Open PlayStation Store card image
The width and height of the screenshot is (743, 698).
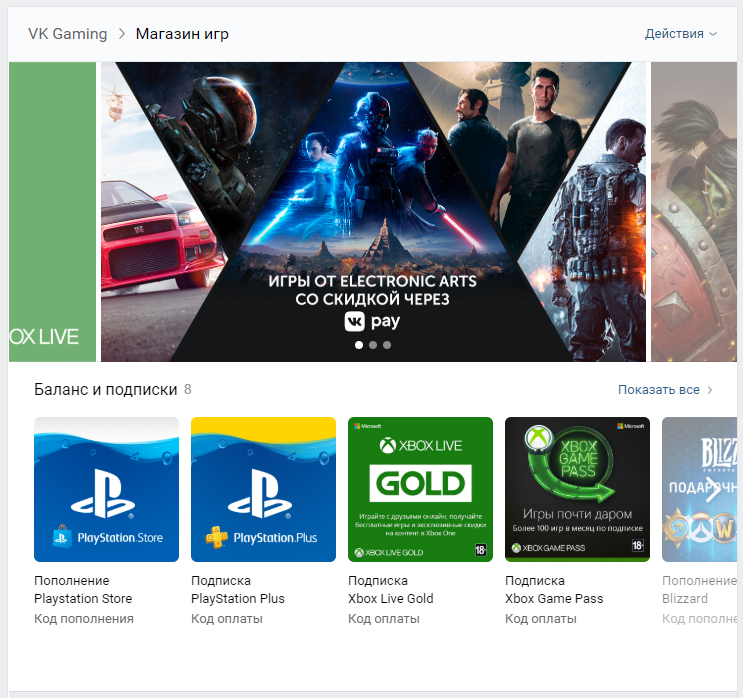pos(107,490)
